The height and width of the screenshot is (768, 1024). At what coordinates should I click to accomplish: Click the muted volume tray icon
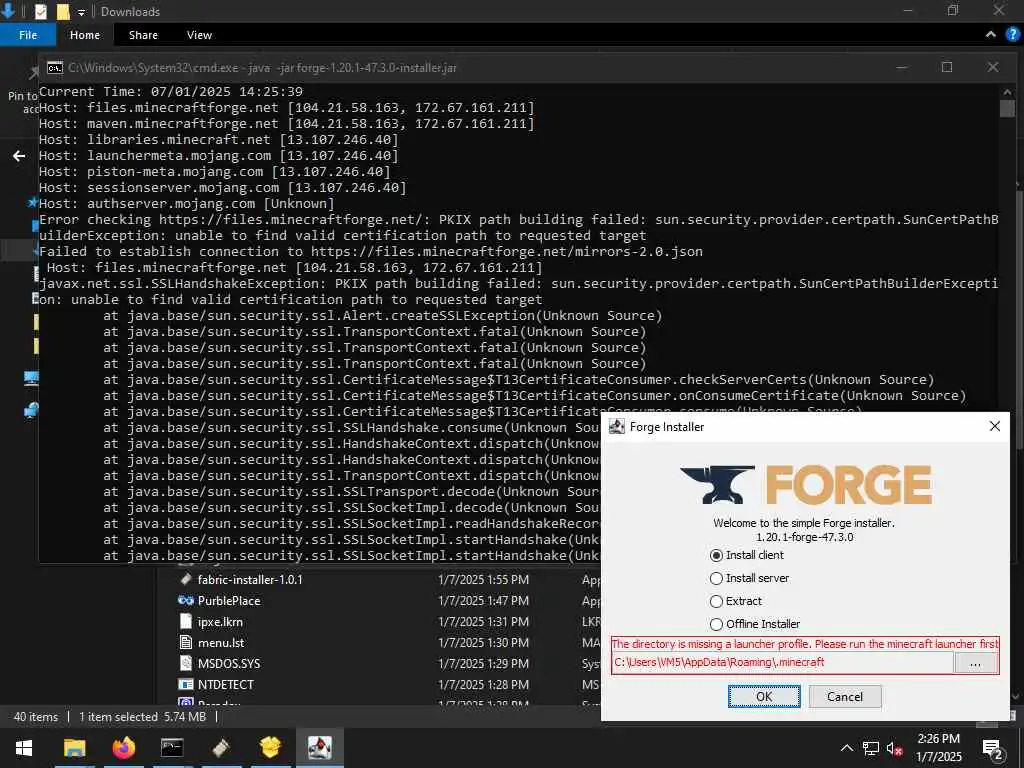895,748
